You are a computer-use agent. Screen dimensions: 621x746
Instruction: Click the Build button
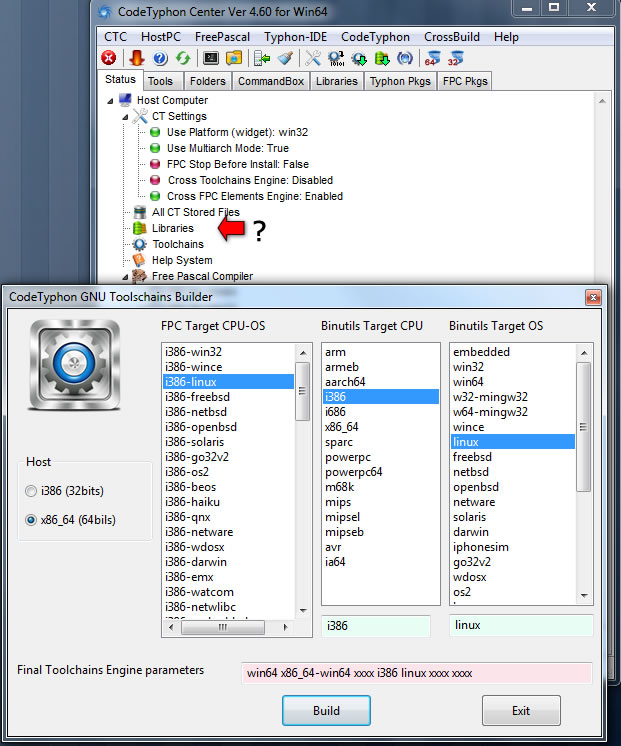coord(326,710)
